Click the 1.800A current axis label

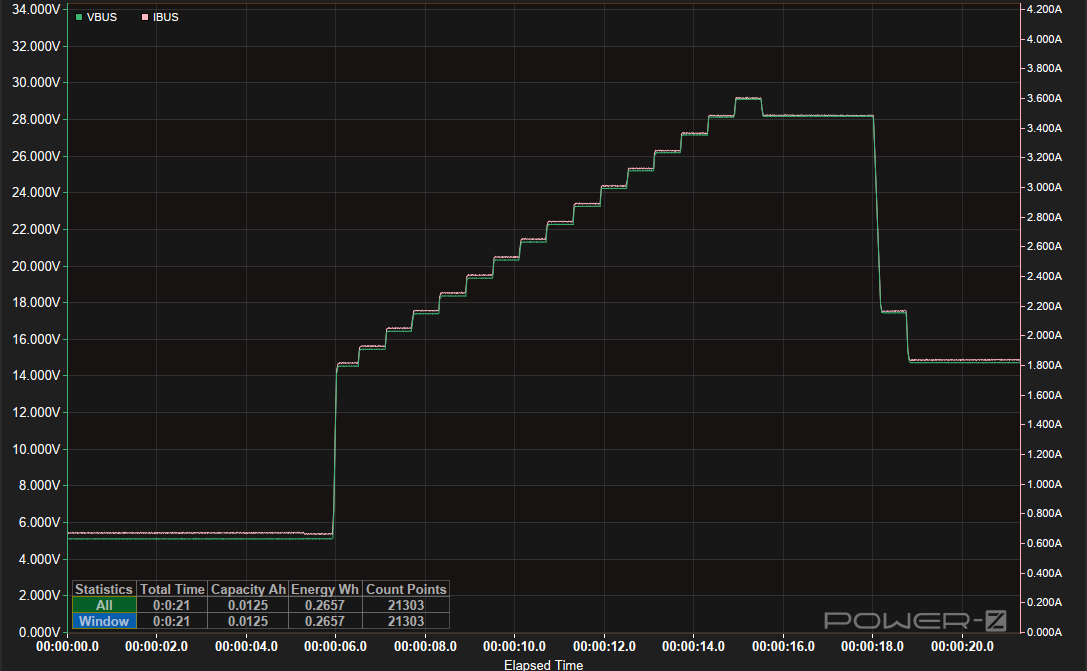coord(1044,365)
